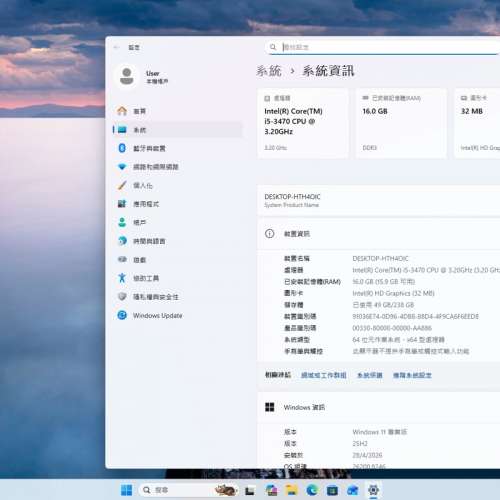500x500 pixels.
Task: Click the Intel(R) HD Graphics (32 MB) value
Action: click(393, 293)
